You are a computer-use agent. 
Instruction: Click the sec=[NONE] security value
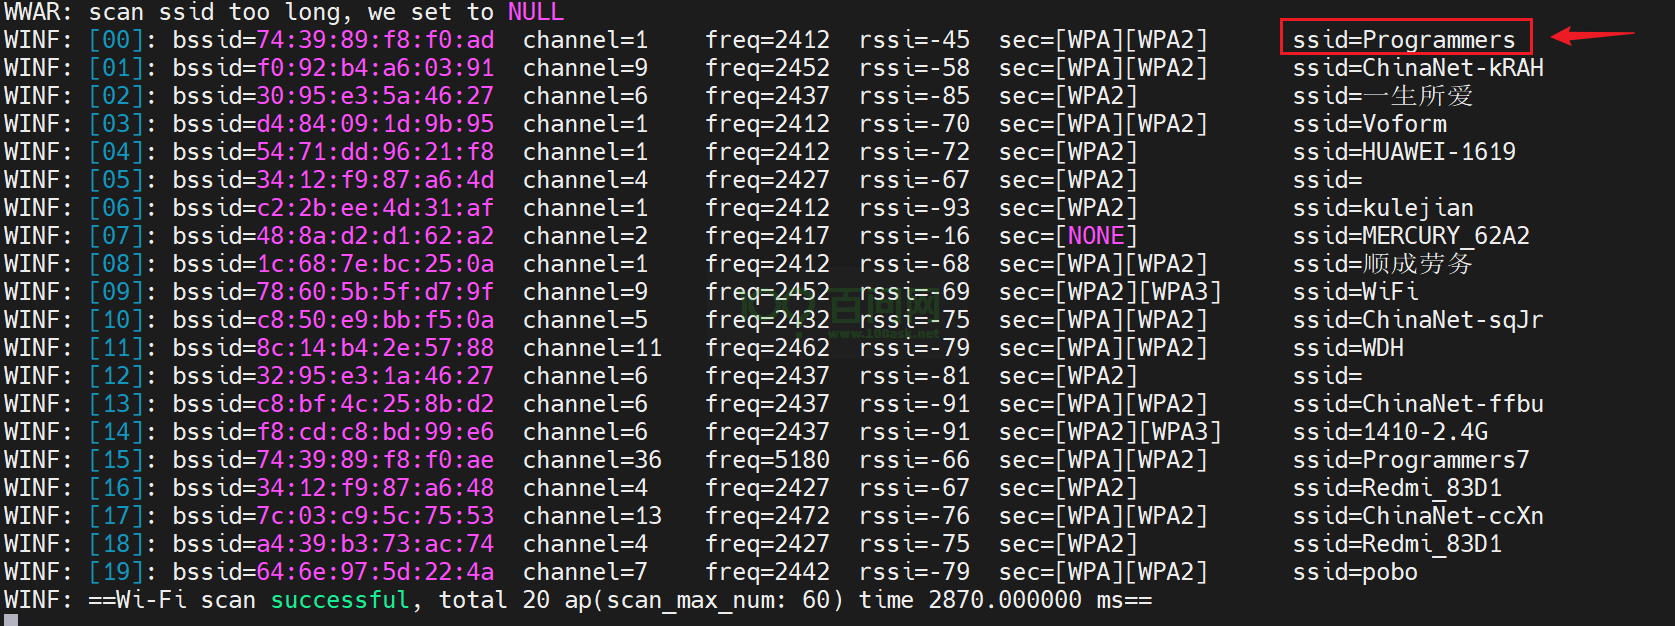coord(1068,236)
